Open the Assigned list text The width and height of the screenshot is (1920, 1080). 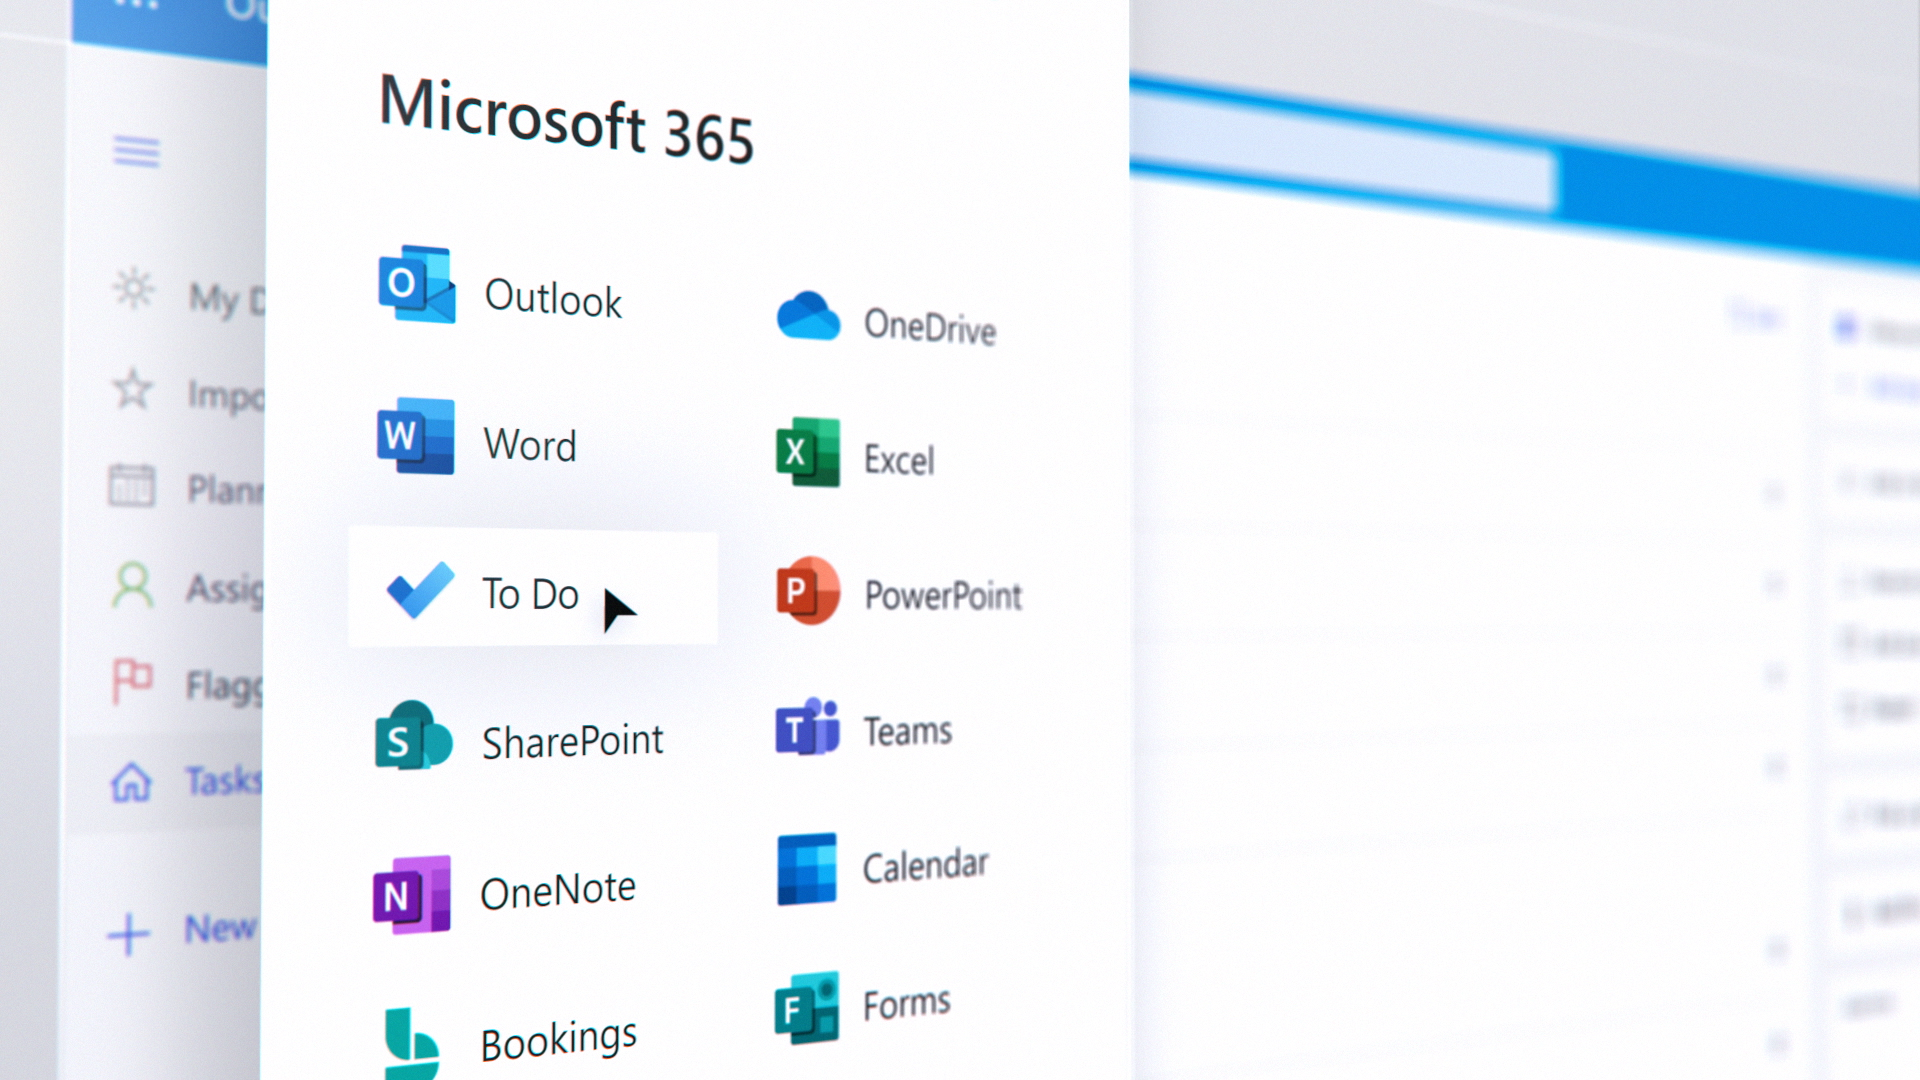click(x=226, y=589)
